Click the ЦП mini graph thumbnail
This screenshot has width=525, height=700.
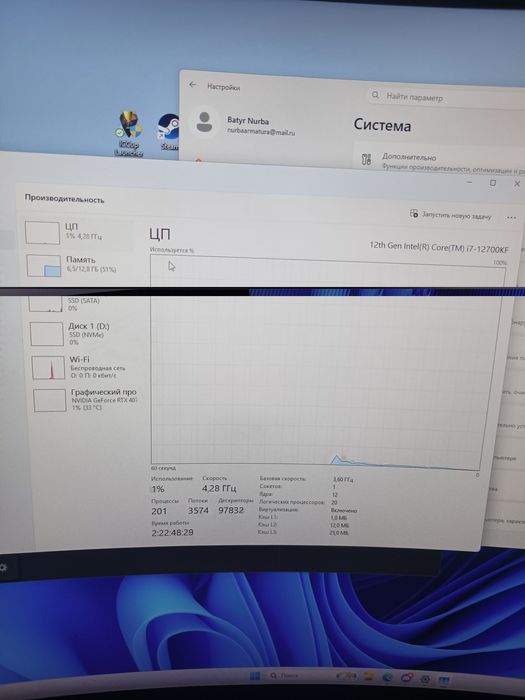pyautogui.click(x=42, y=233)
